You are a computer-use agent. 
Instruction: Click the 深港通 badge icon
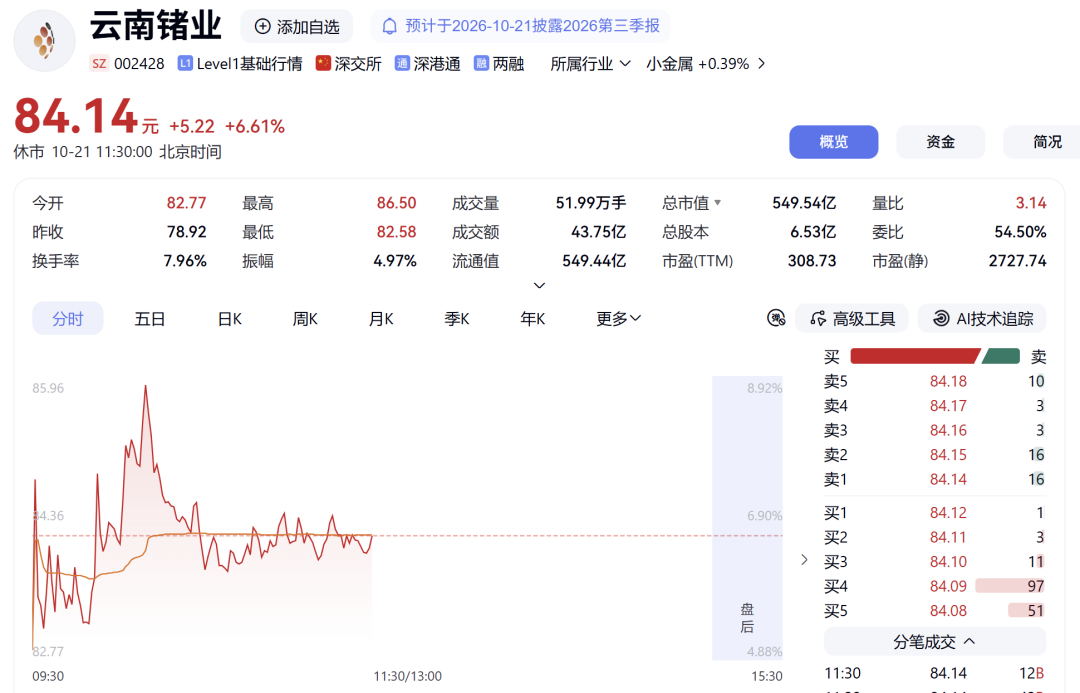click(402, 63)
